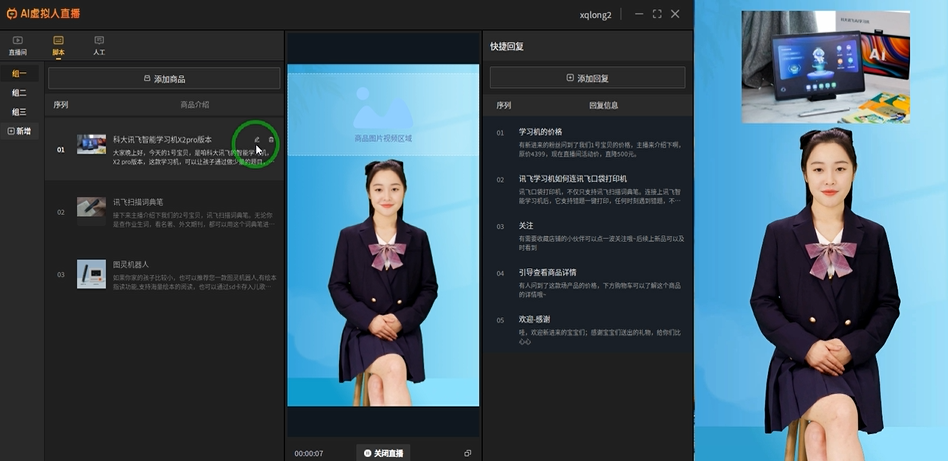Select product row 讯飞扫描词典笔
The width and height of the screenshot is (948, 461).
(x=164, y=212)
